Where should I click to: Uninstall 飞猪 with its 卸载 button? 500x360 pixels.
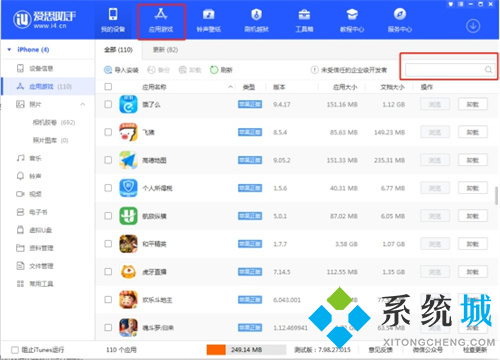click(x=473, y=132)
